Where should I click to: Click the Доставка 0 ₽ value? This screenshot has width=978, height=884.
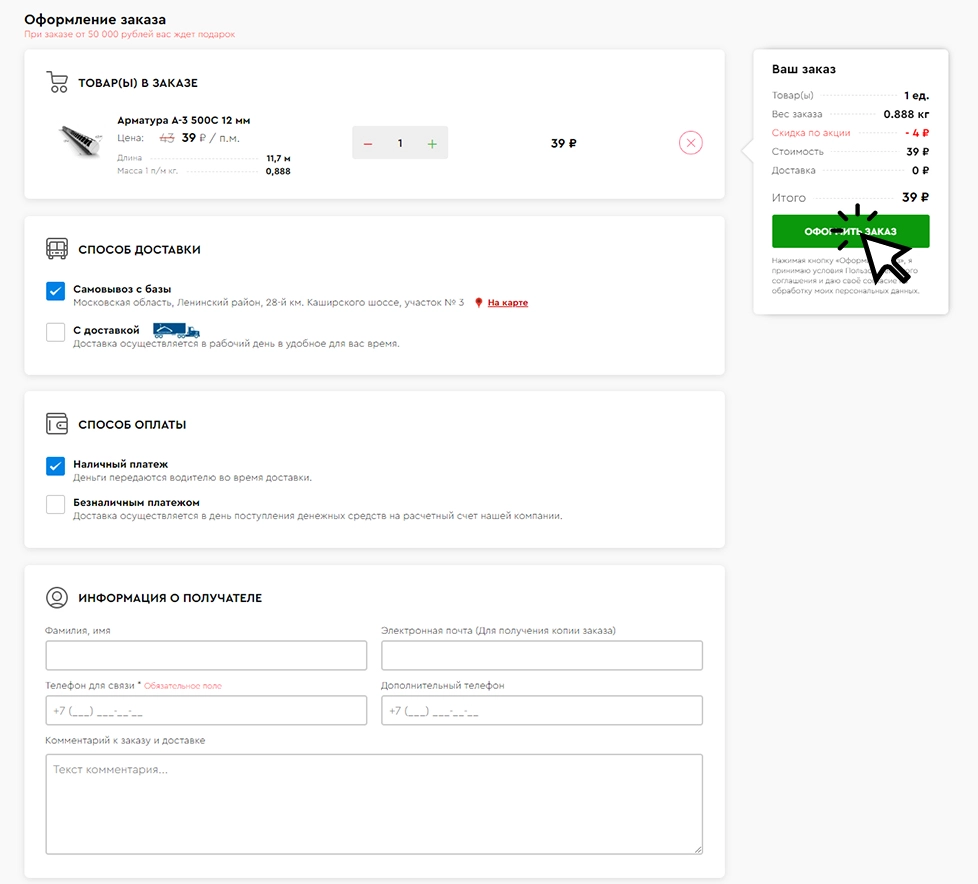click(x=921, y=170)
